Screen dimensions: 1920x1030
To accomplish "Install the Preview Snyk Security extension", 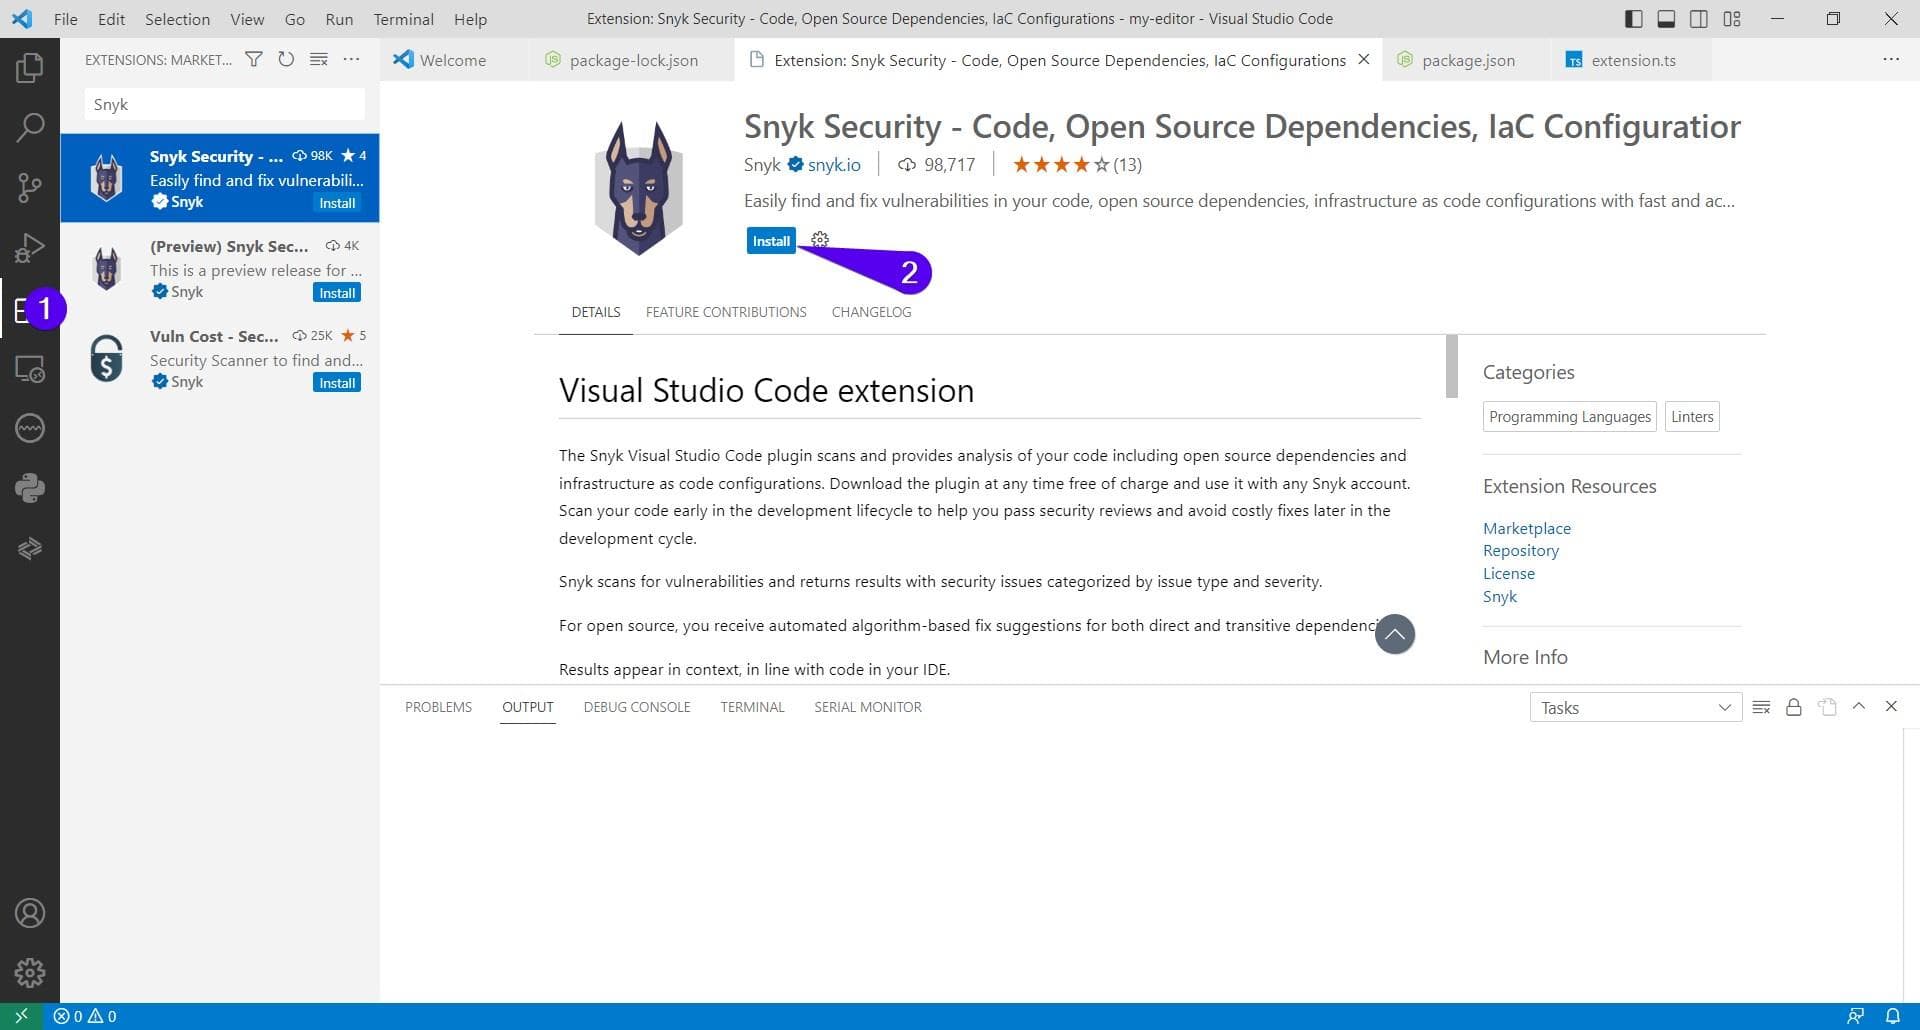I will click(x=337, y=293).
